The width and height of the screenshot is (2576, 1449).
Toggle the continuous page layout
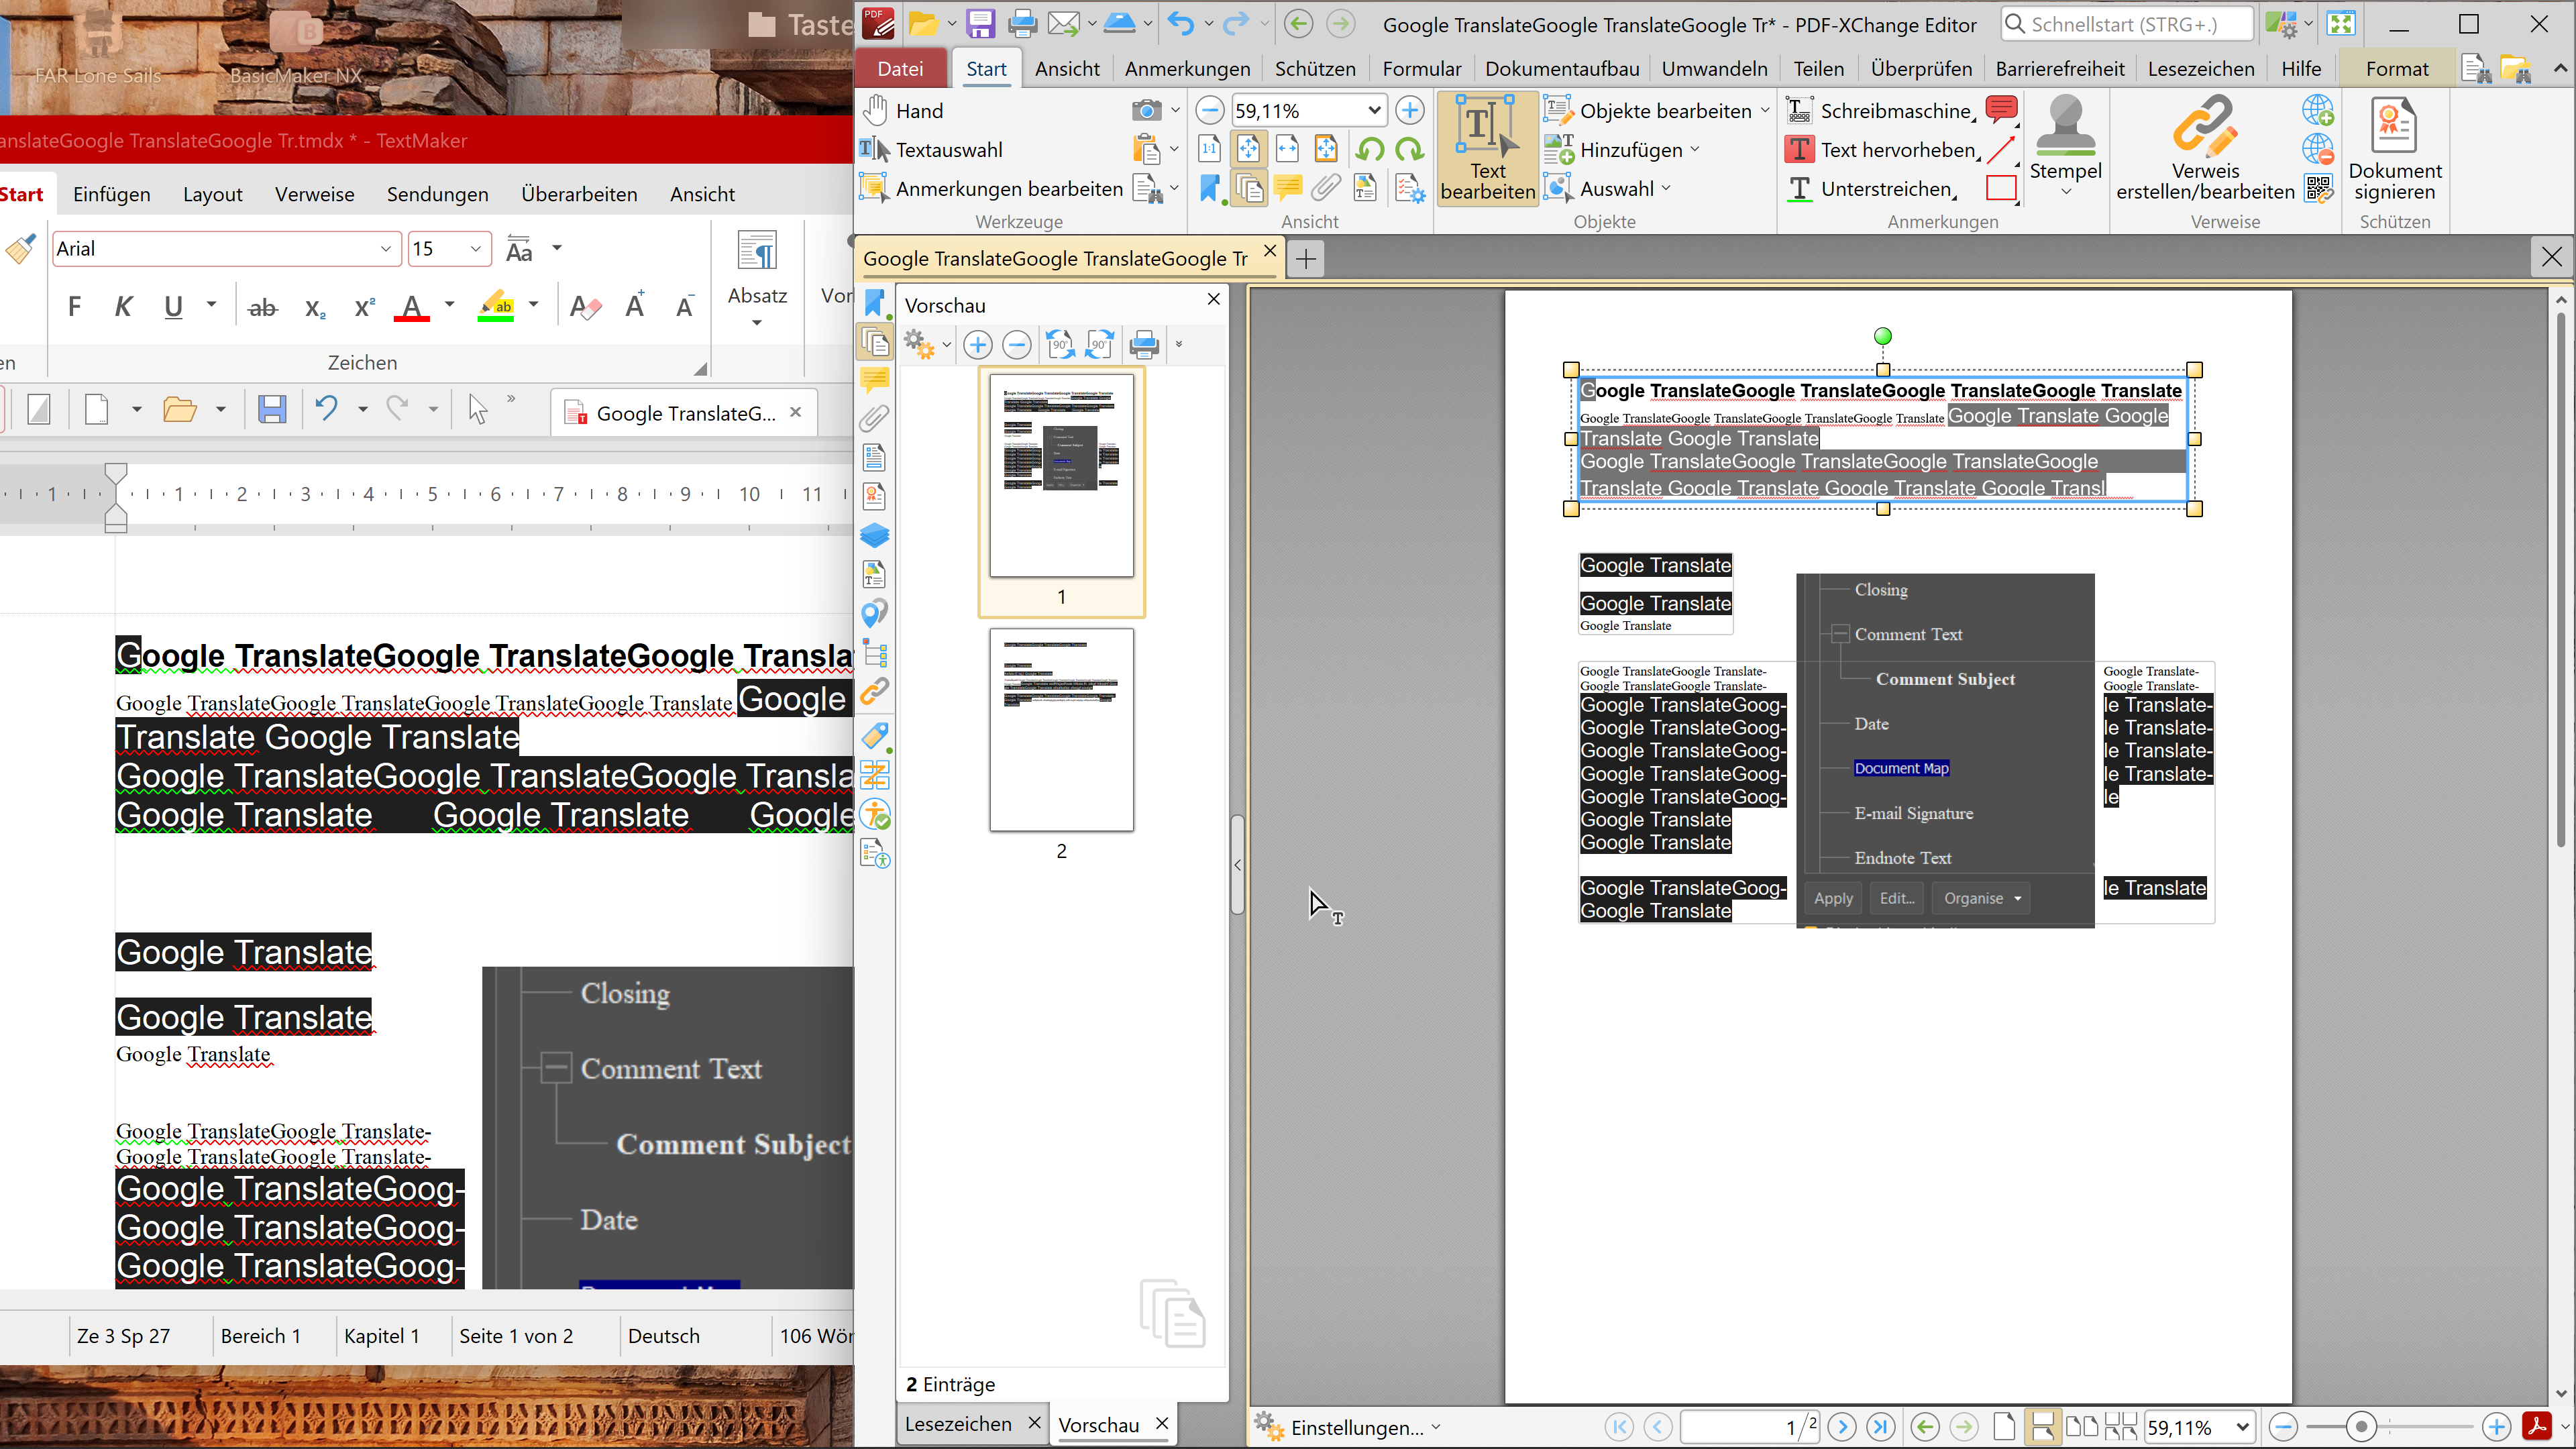2042,1428
